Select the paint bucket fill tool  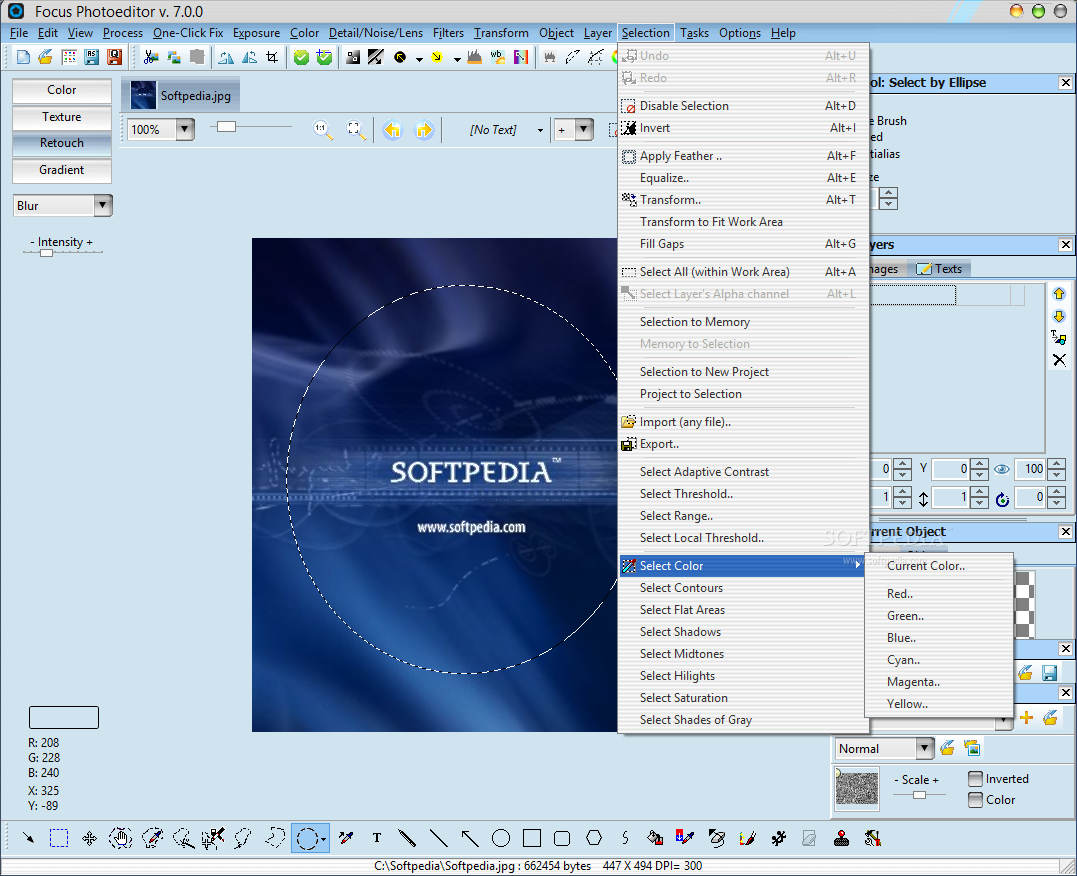[x=655, y=838]
